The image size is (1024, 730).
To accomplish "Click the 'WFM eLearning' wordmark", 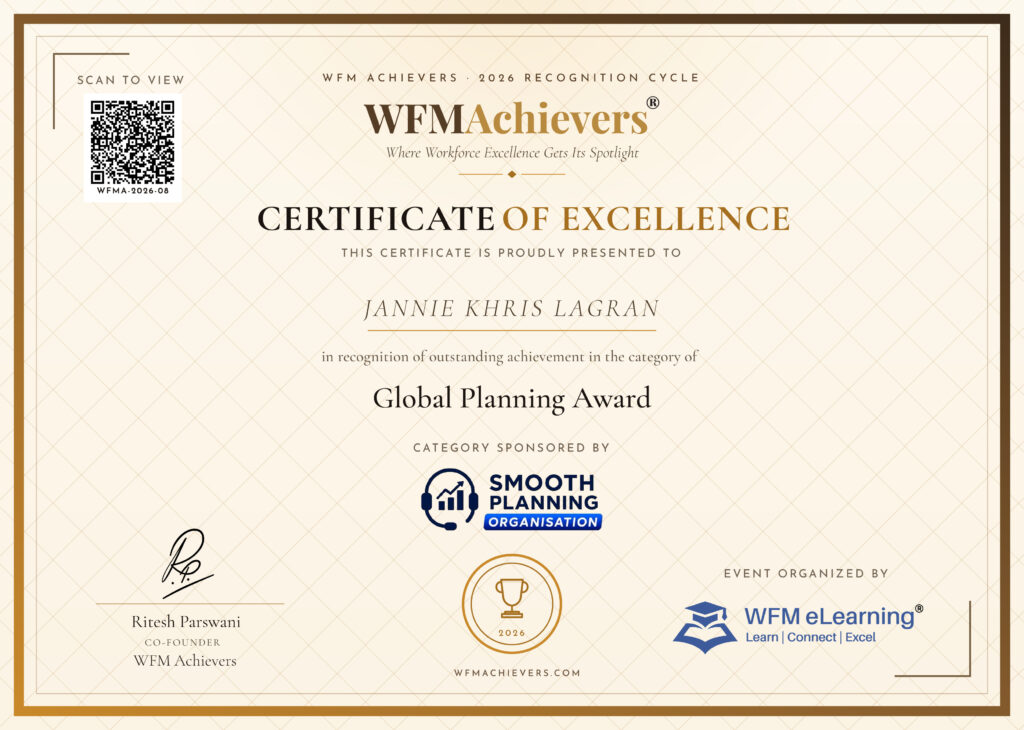I will click(829, 616).
